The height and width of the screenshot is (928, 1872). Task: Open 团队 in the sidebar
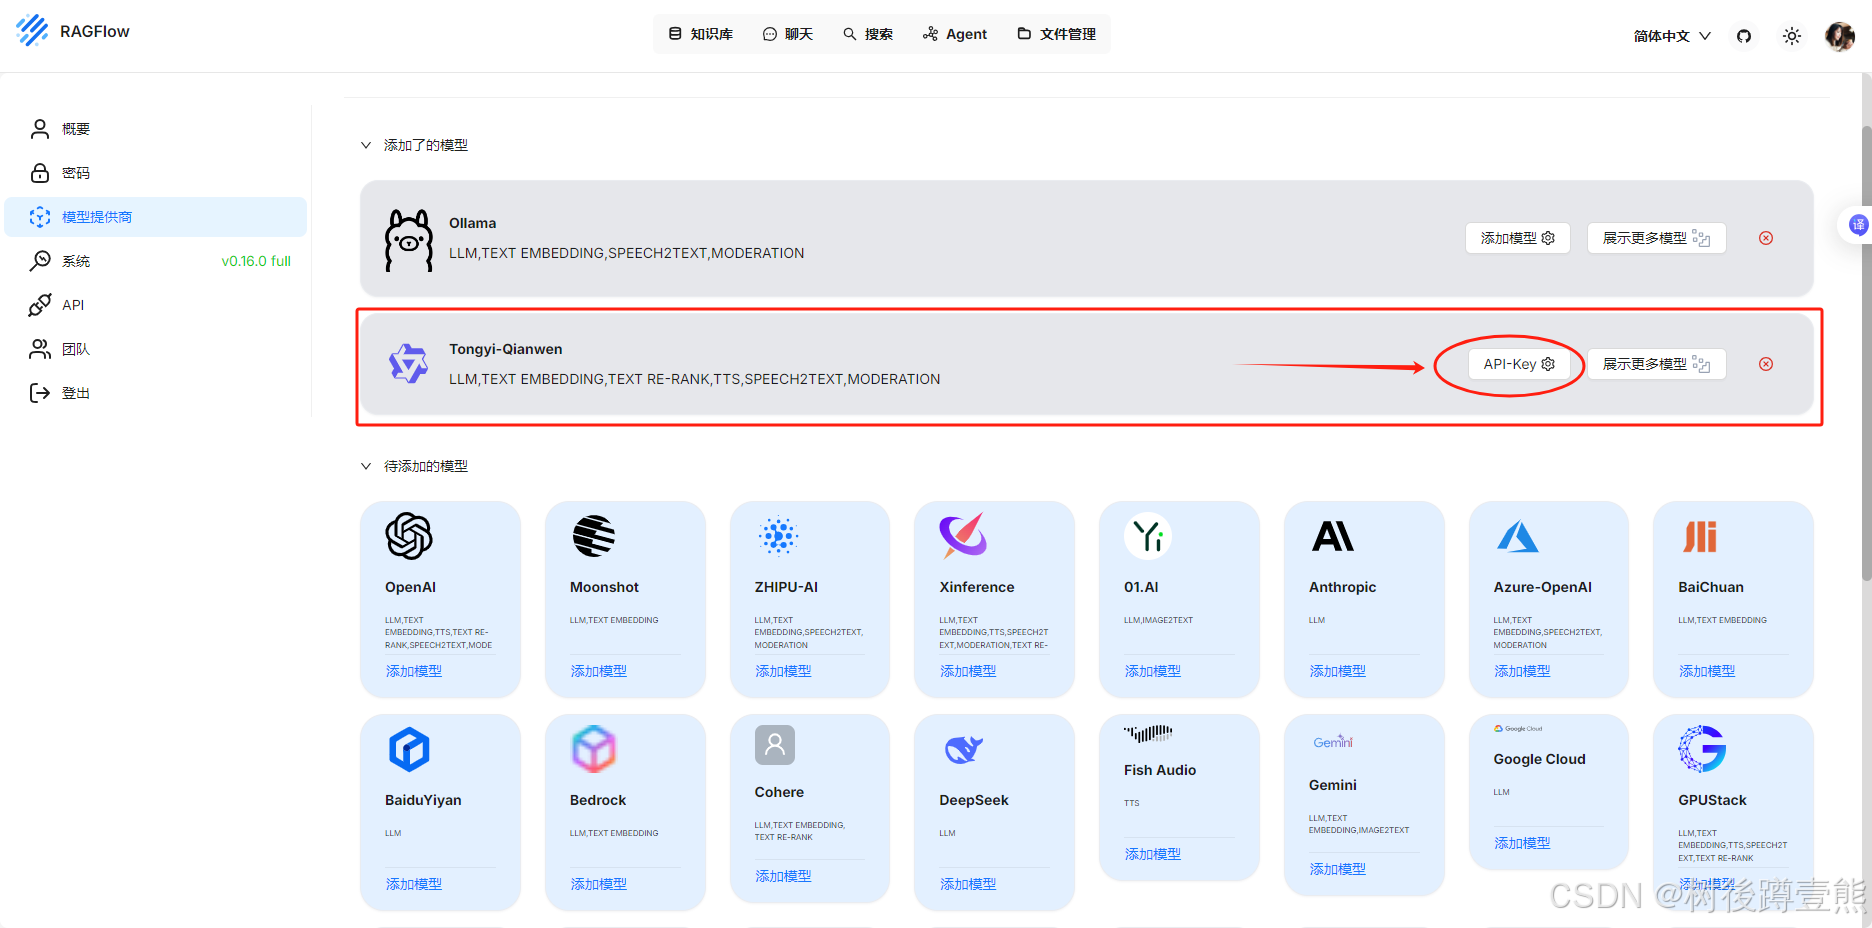pos(156,349)
